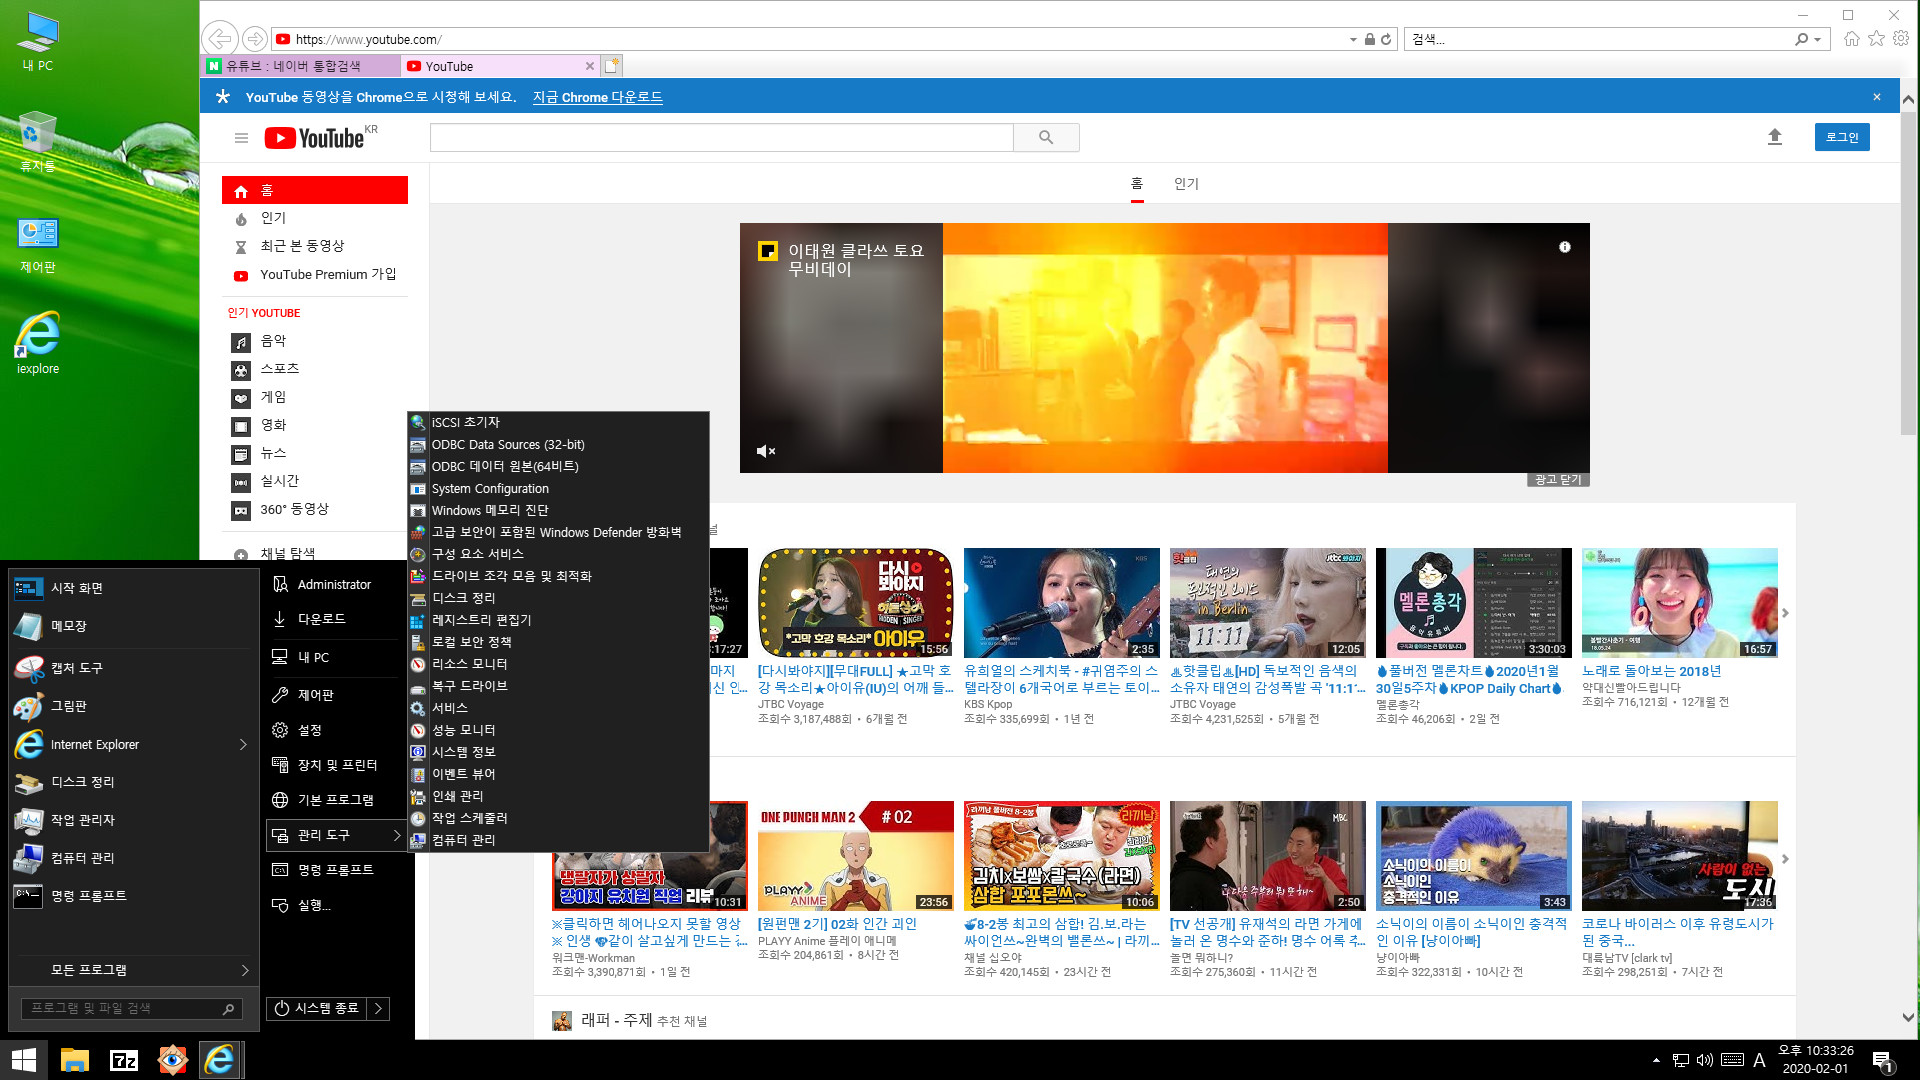
Task: Open 이벤트 뷰어 from admin tools
Action: pyautogui.click(x=558, y=774)
